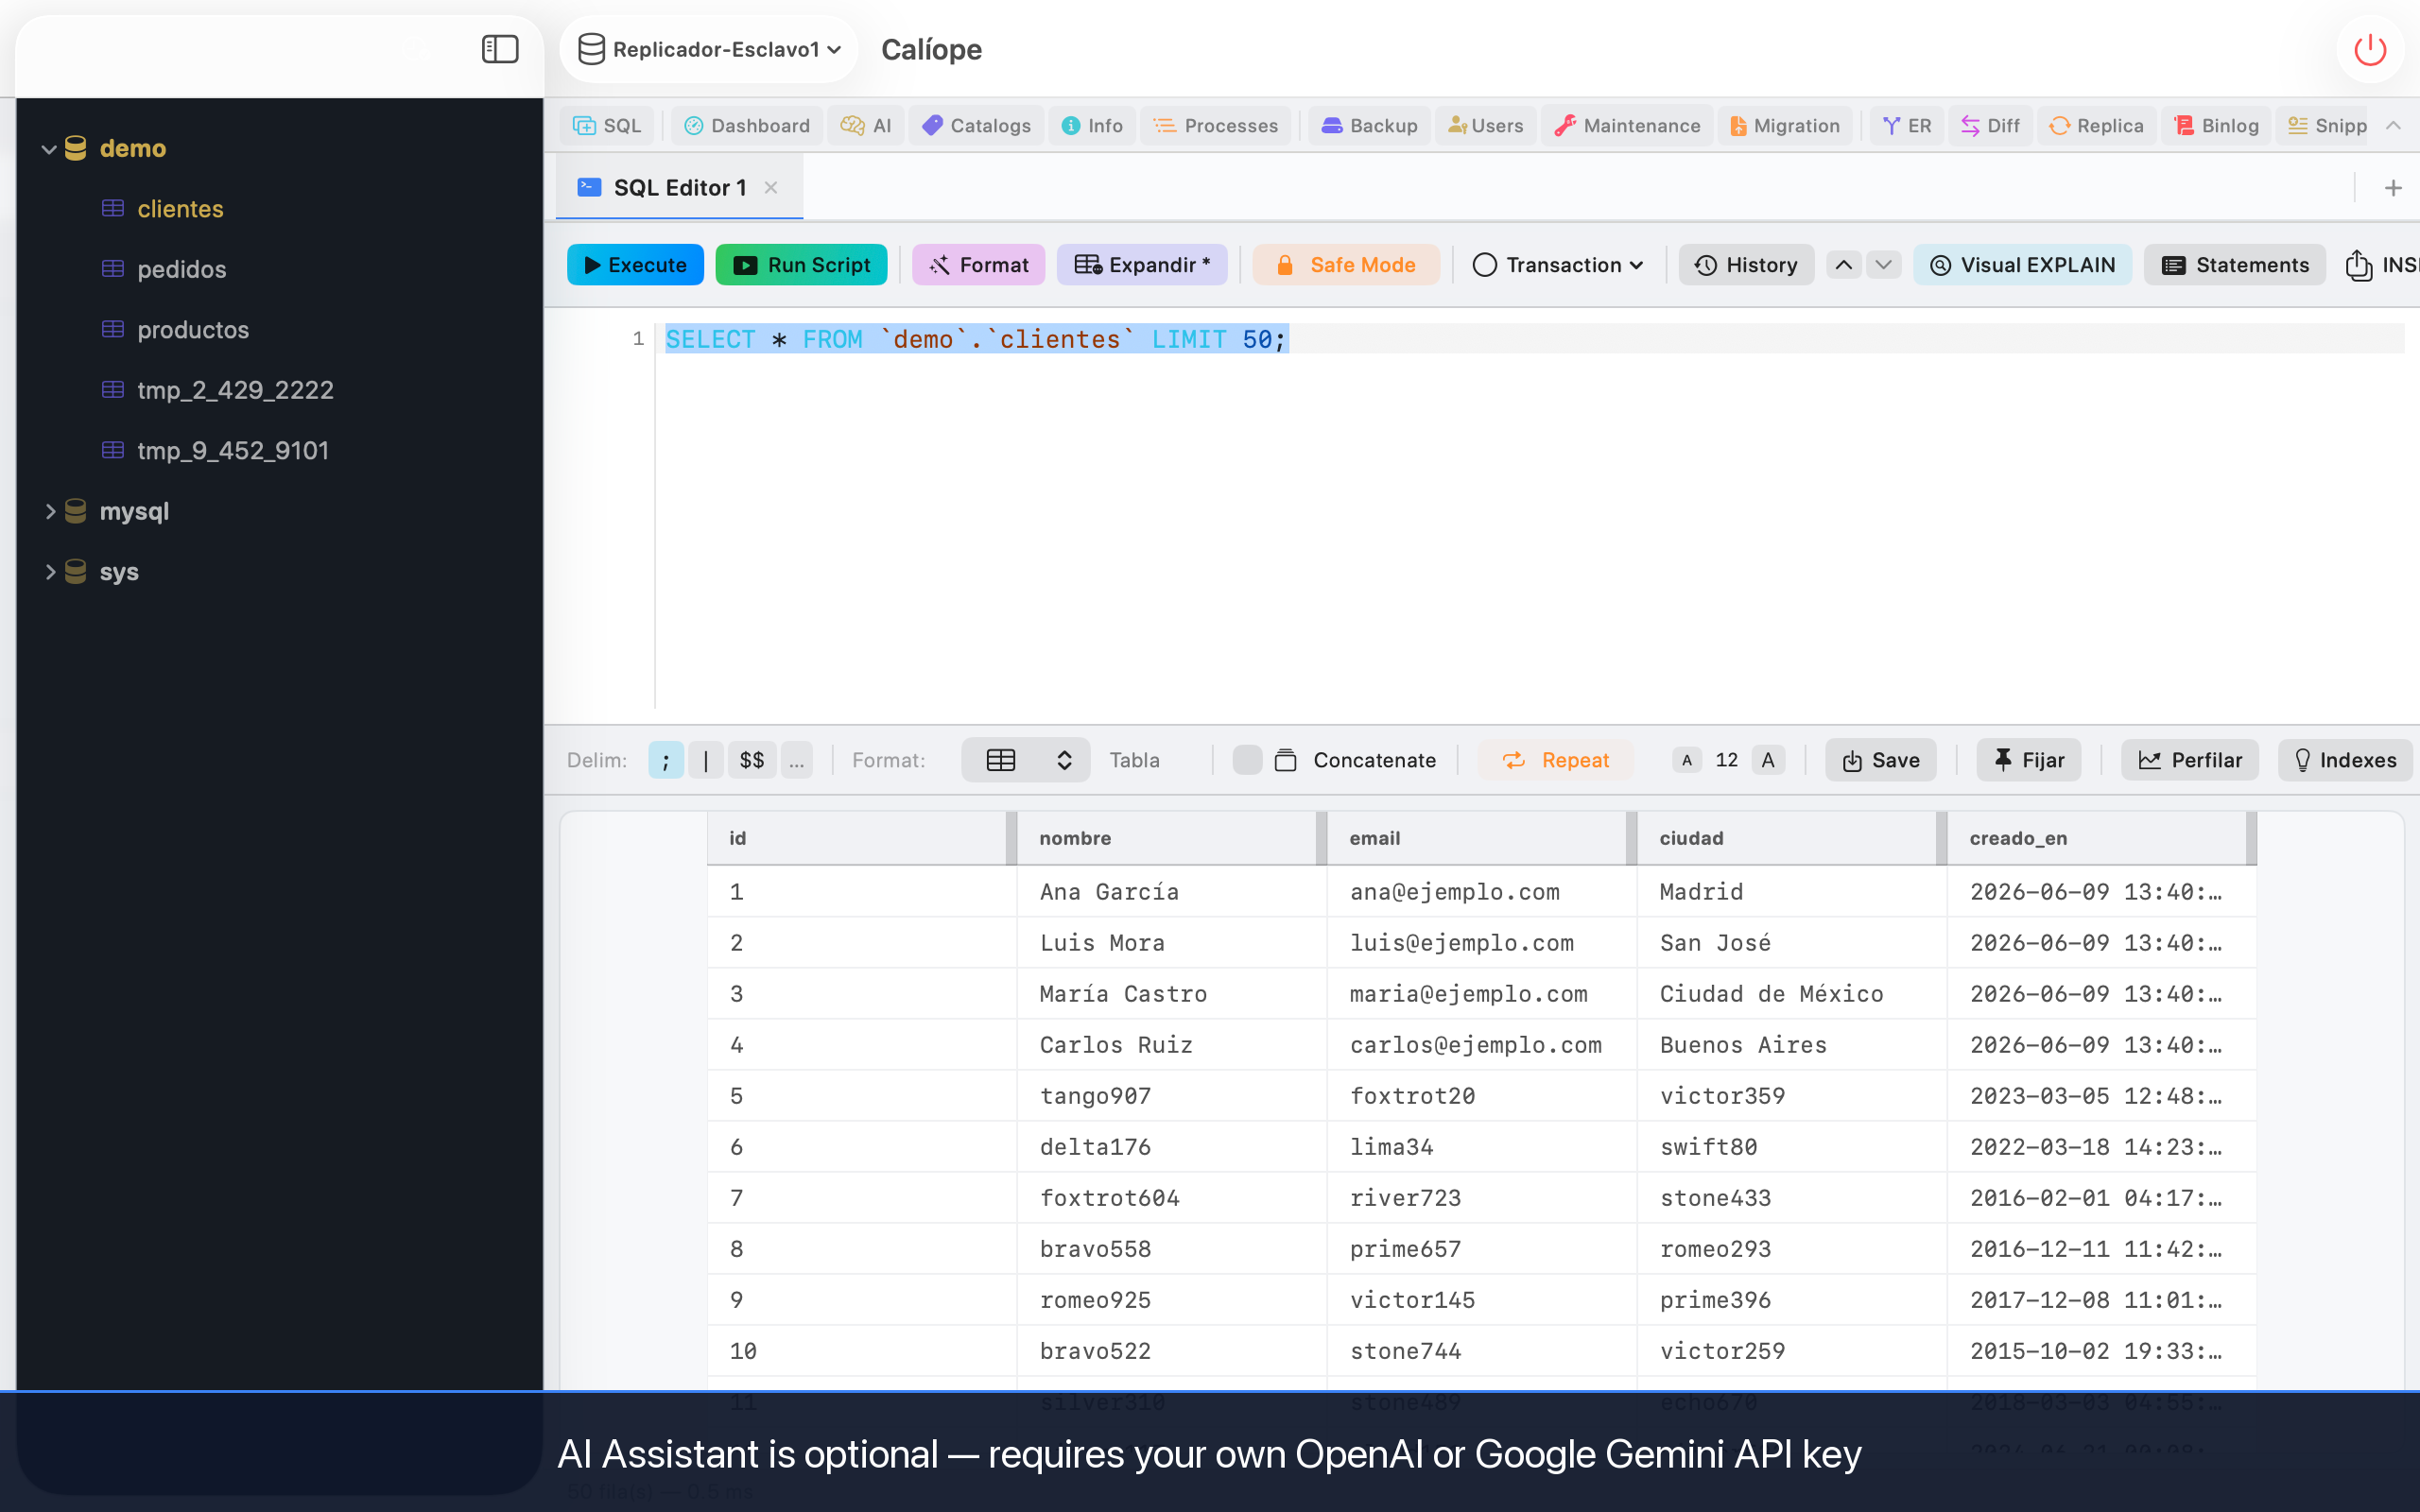Go to previous history entry arrow
Screen dimensions: 2420x1512
tap(1843, 265)
